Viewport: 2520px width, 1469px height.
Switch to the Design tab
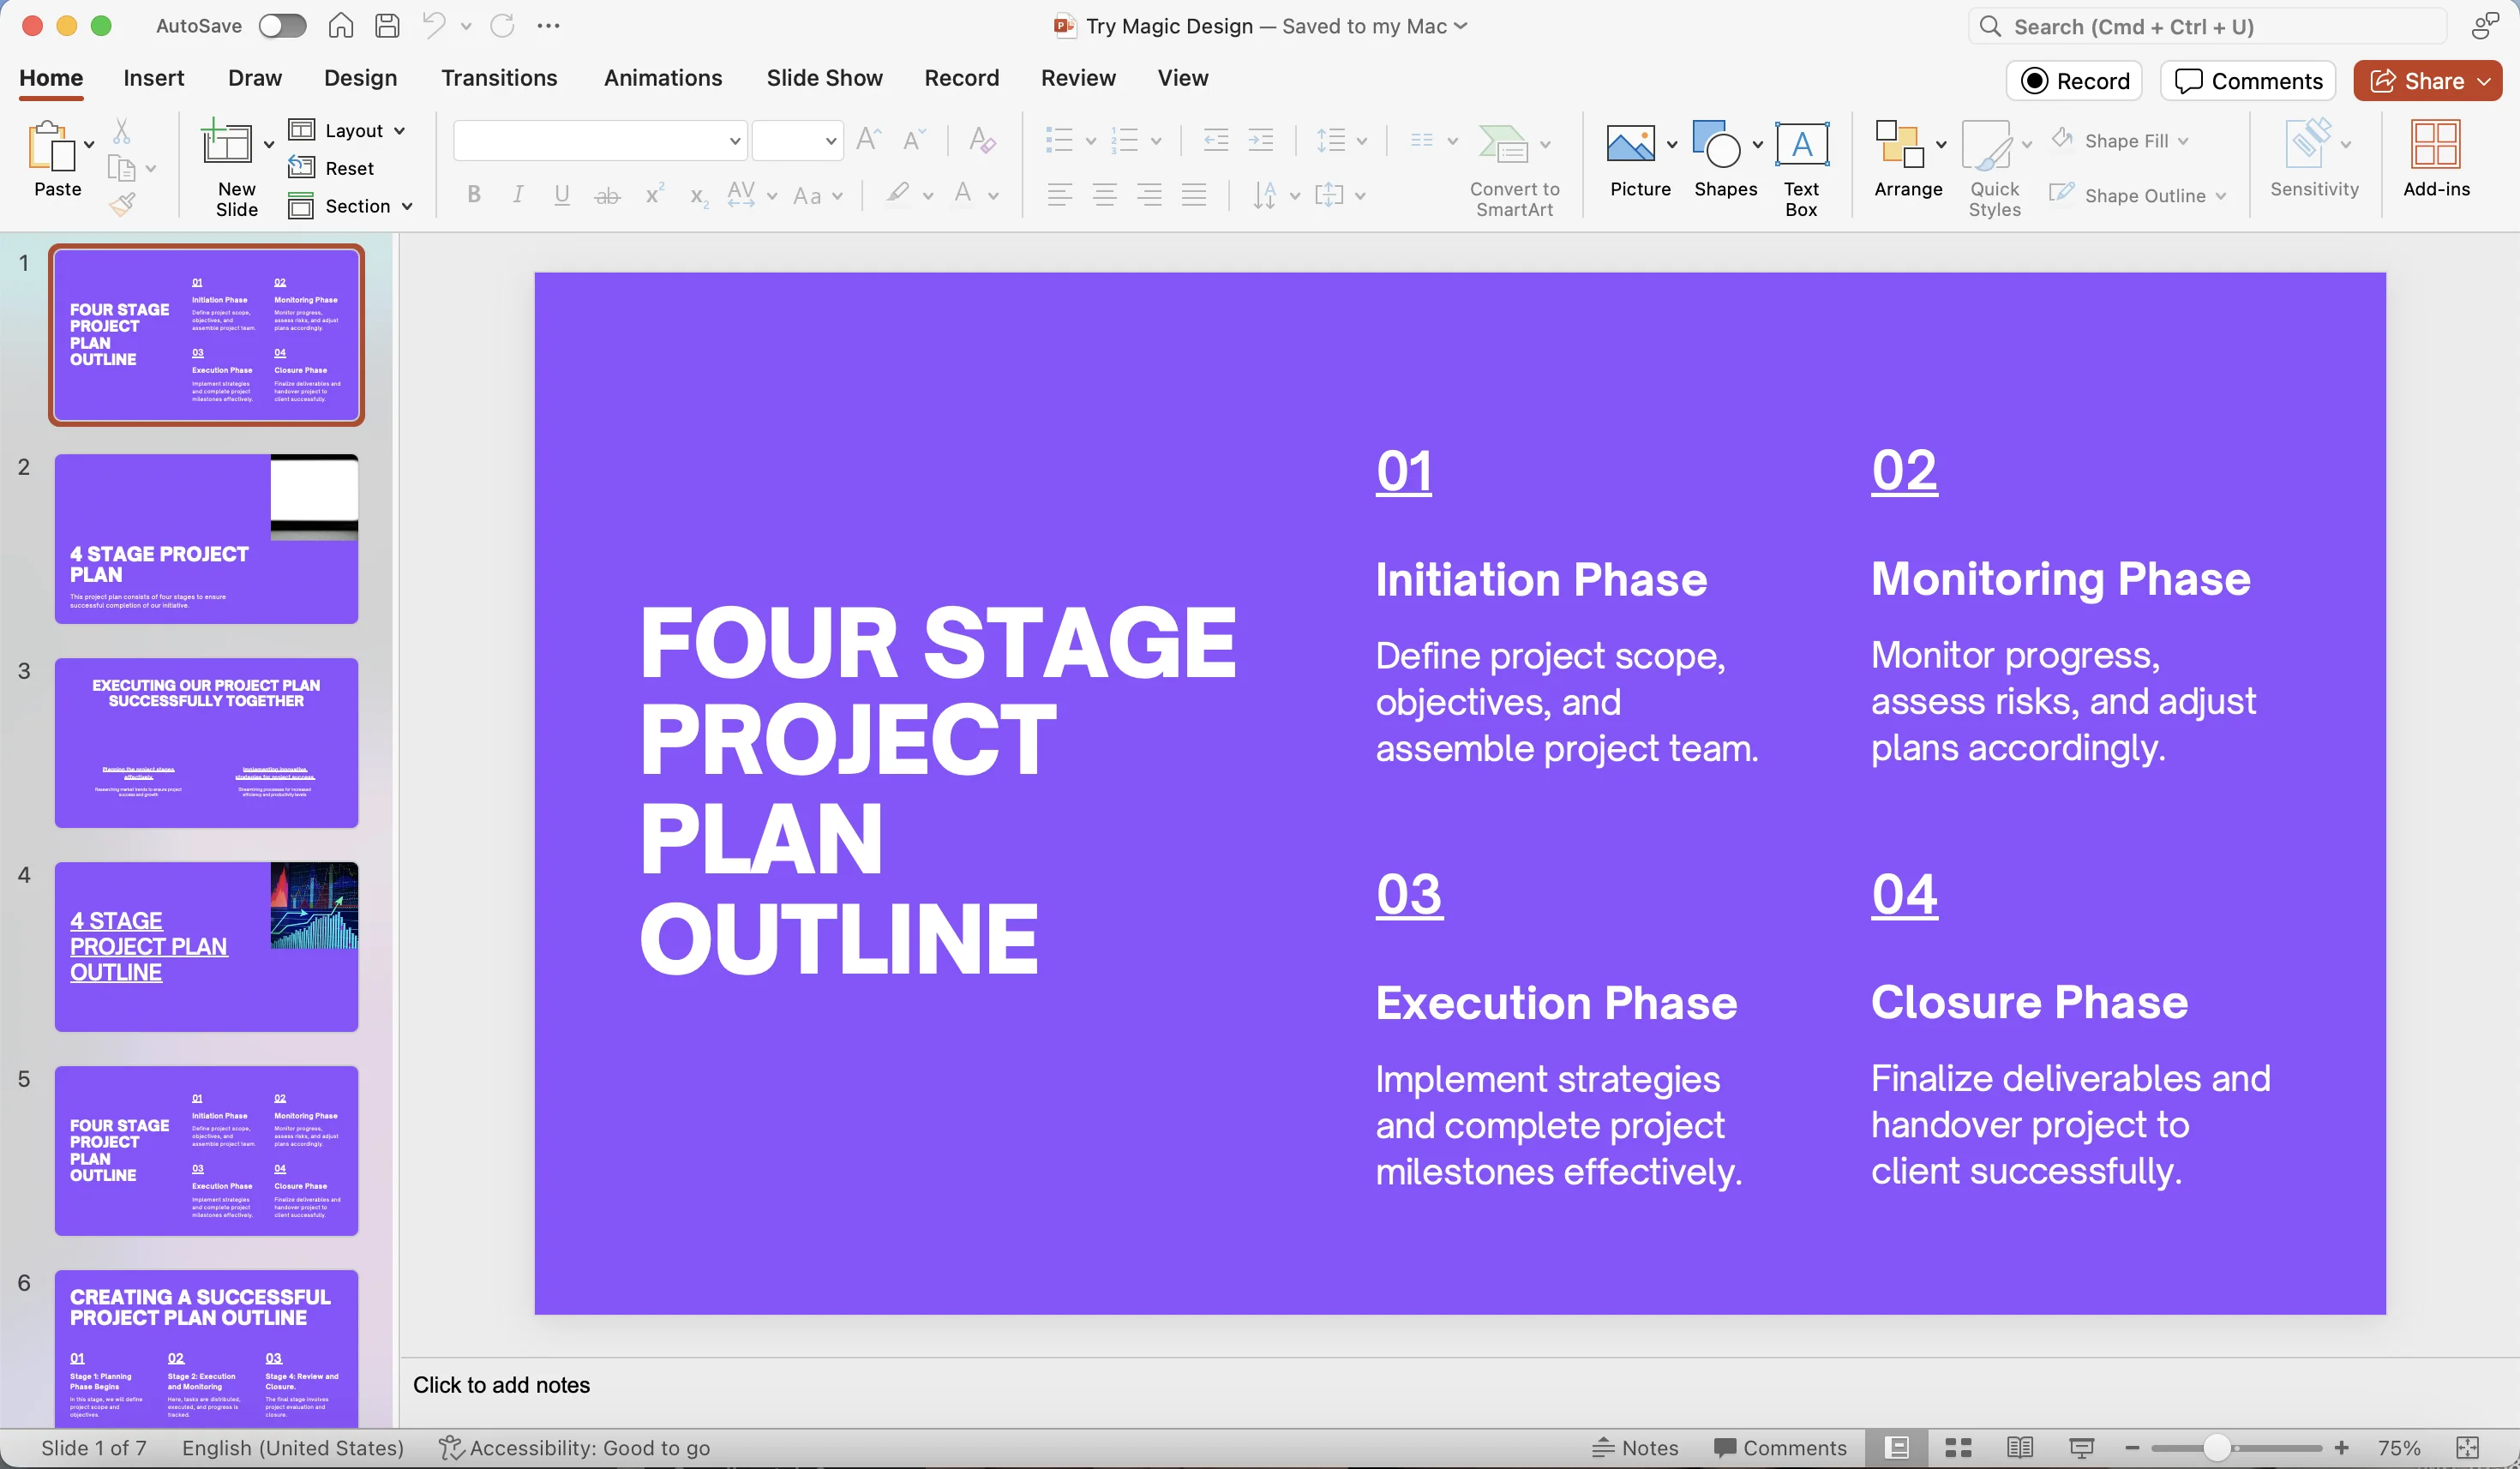pos(360,78)
